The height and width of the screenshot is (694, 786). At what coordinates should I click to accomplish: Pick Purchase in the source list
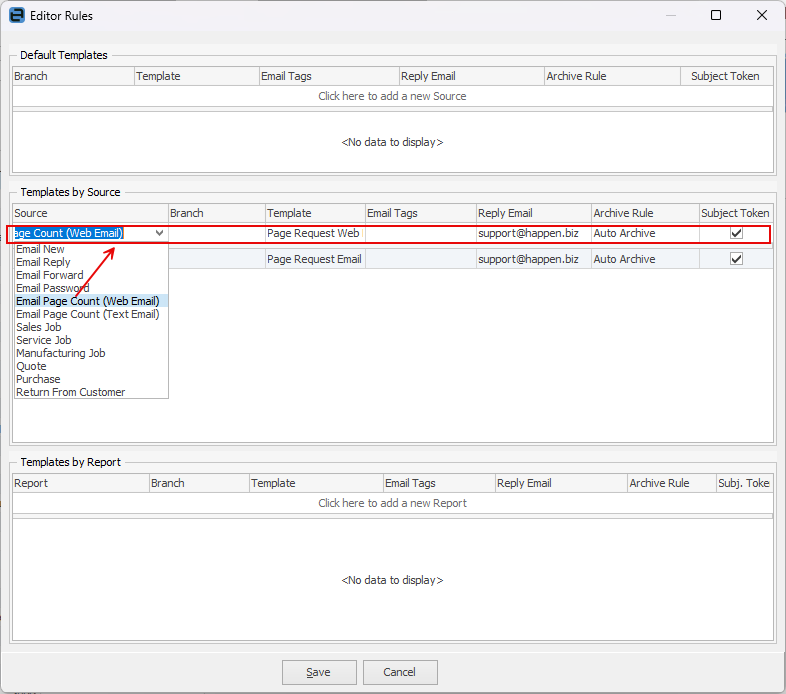point(91,380)
